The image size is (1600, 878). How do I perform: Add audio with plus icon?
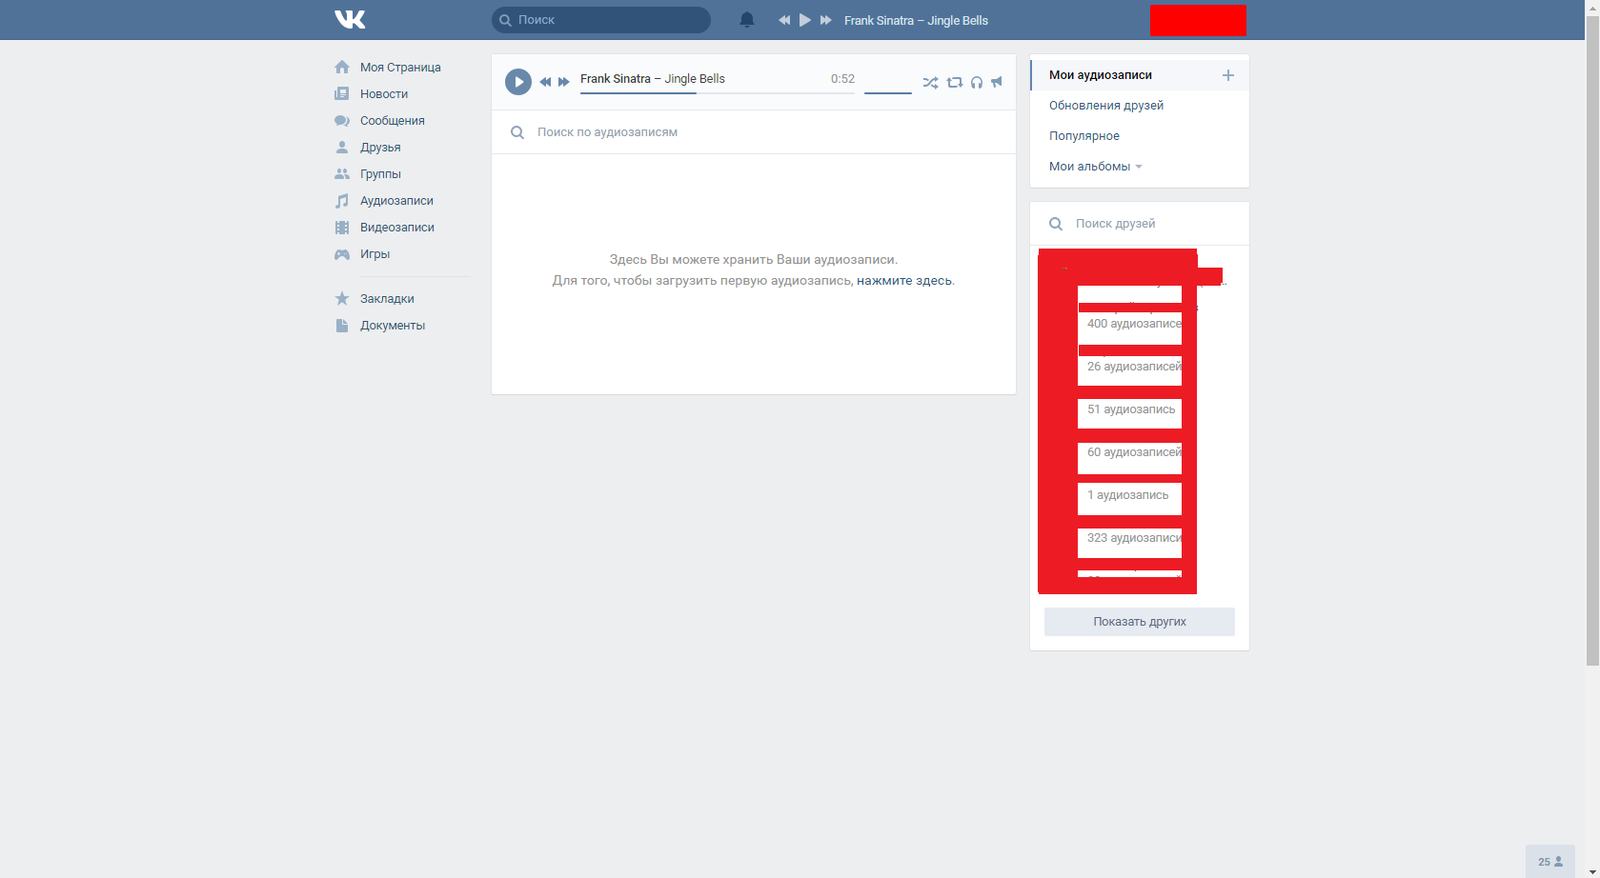point(1228,75)
